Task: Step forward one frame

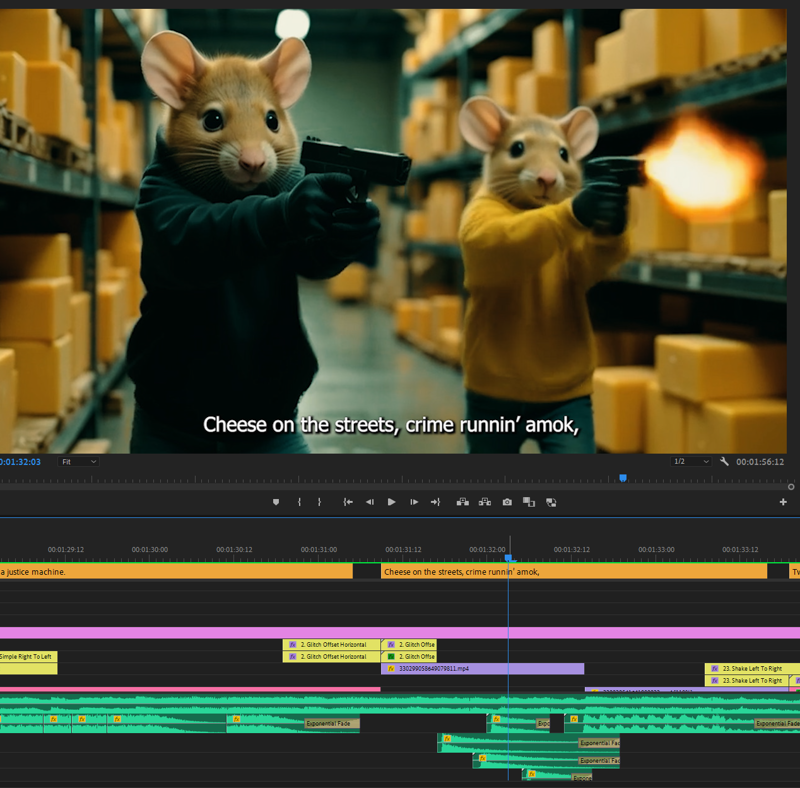Action: click(414, 502)
